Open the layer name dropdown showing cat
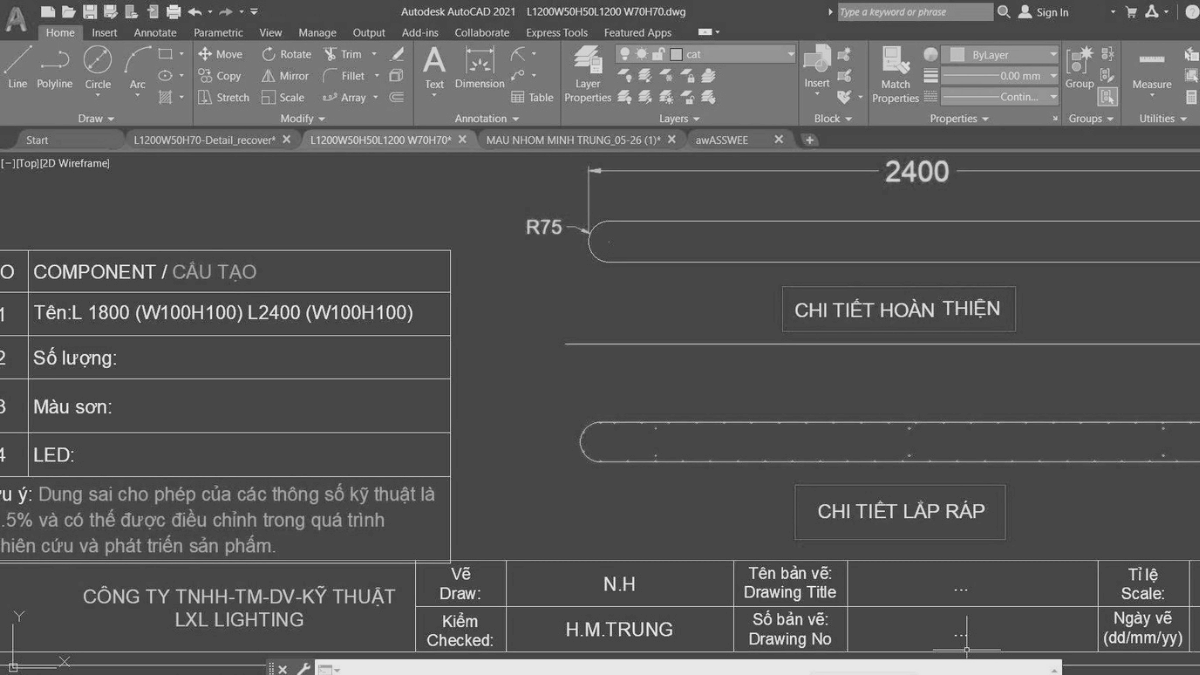Viewport: 1200px width, 675px height. 706,54
